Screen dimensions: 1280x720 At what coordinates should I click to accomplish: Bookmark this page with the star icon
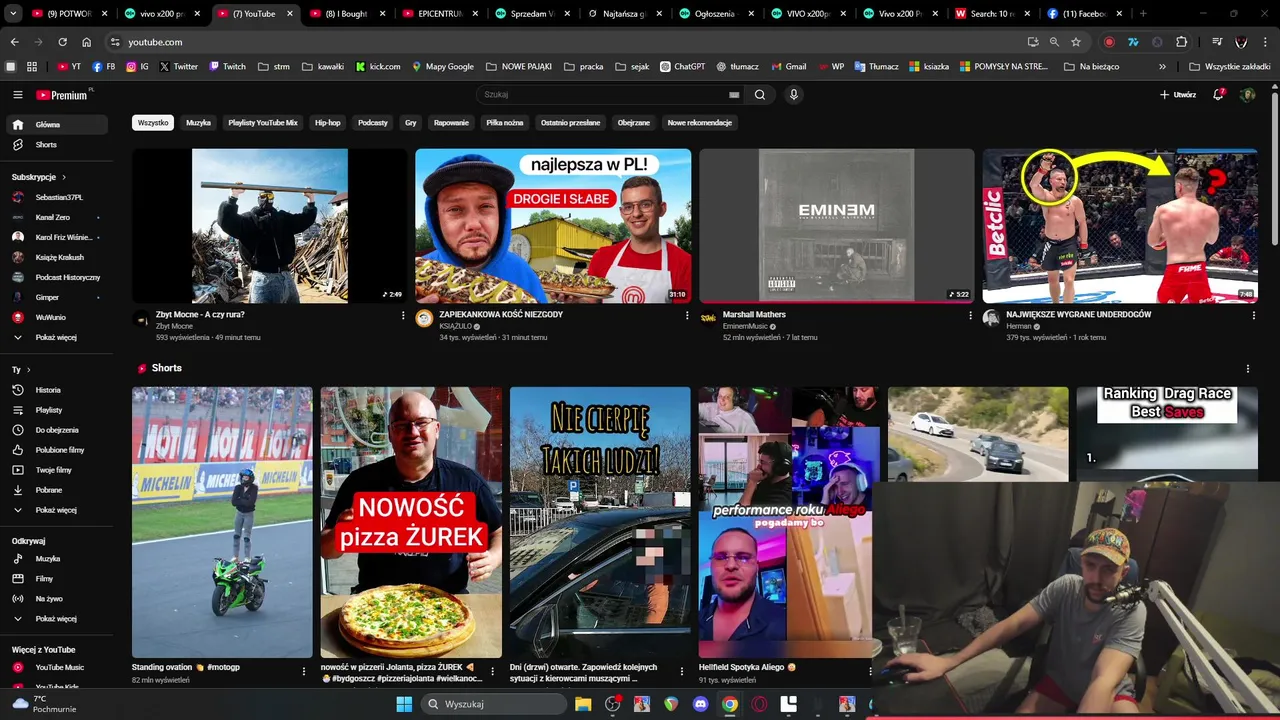pyautogui.click(x=1076, y=42)
